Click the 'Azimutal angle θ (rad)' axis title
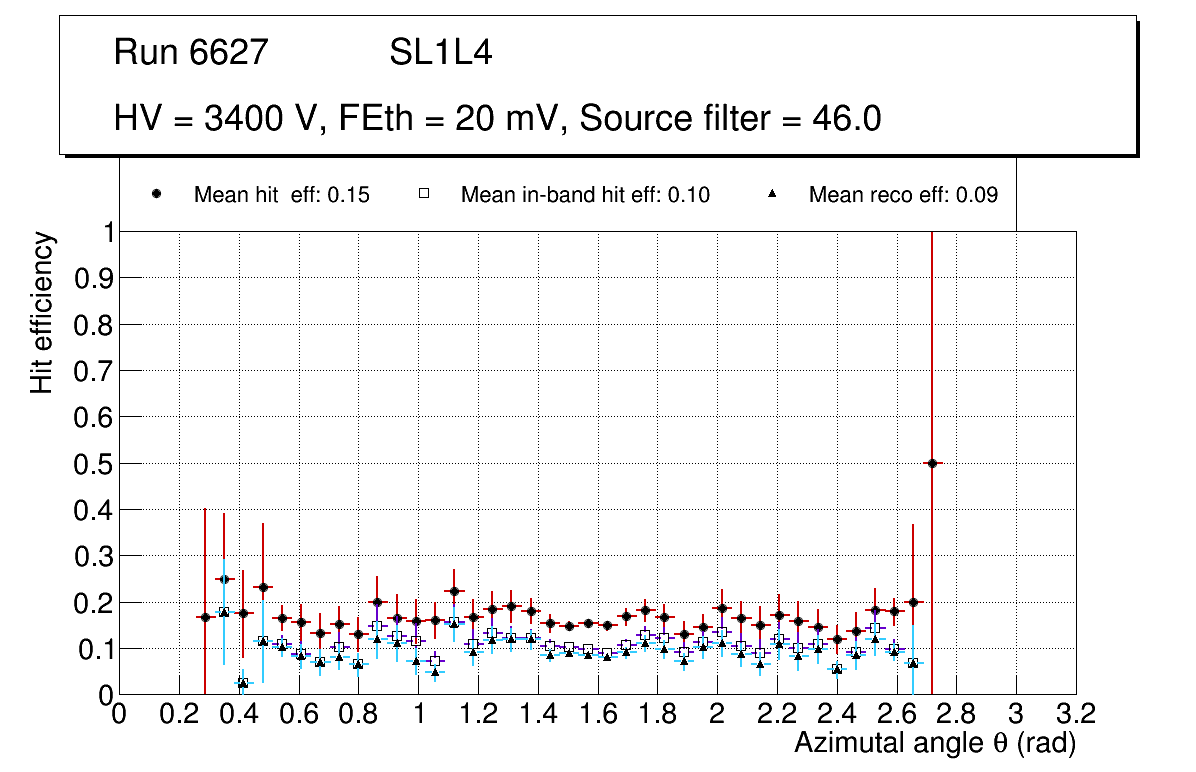 (x=935, y=743)
